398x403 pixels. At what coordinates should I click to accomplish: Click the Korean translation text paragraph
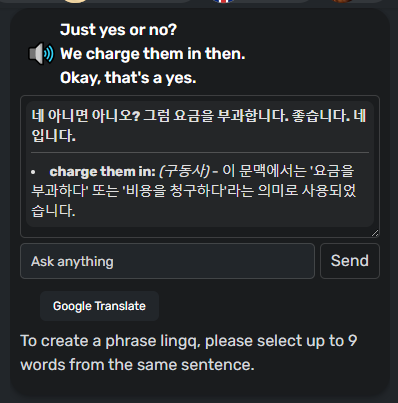[199, 126]
